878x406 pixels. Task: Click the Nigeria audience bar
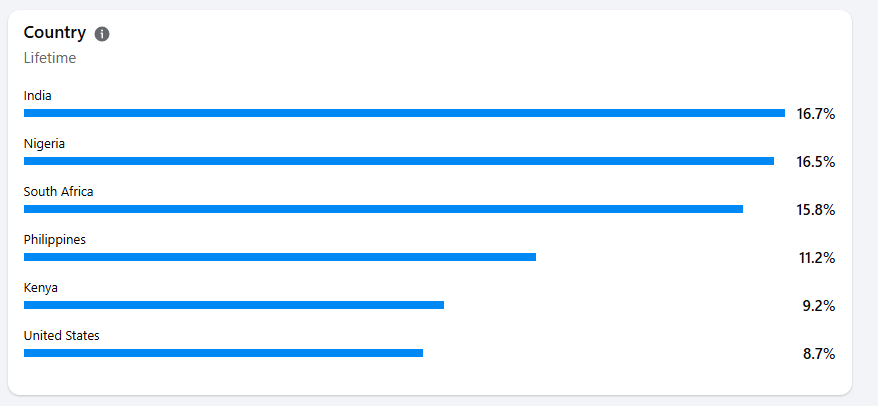[399, 161]
